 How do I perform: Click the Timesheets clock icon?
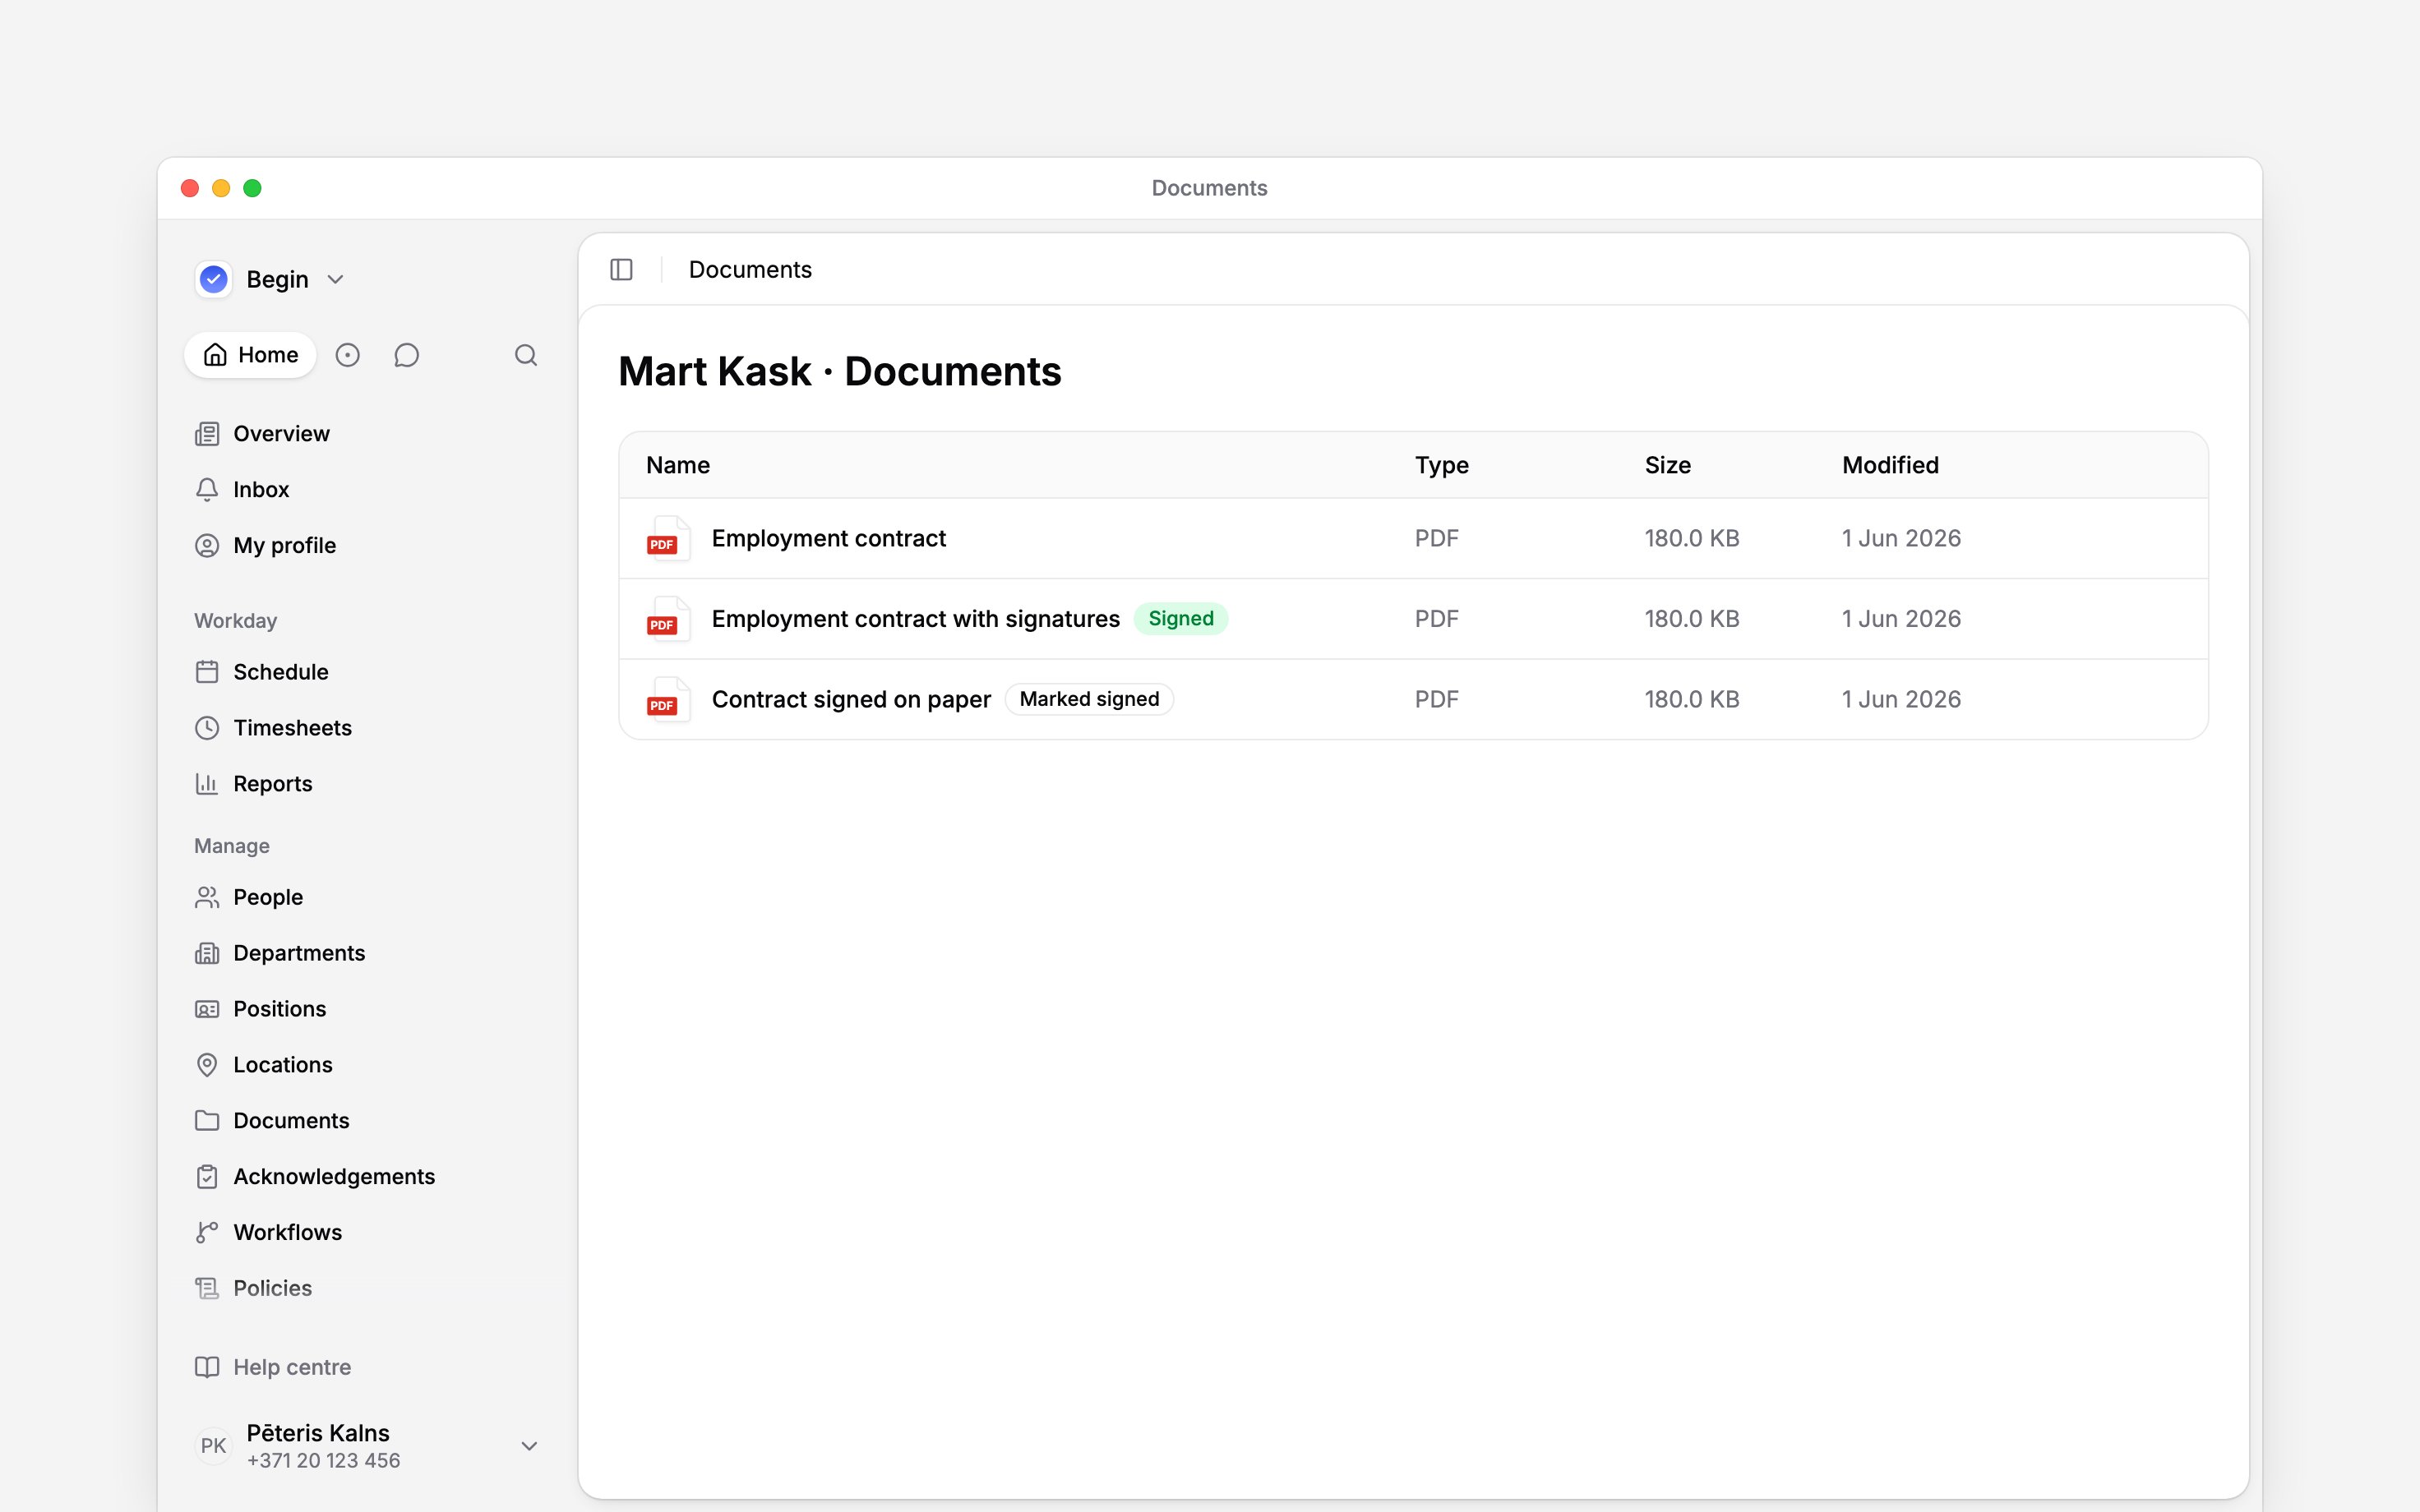[207, 728]
